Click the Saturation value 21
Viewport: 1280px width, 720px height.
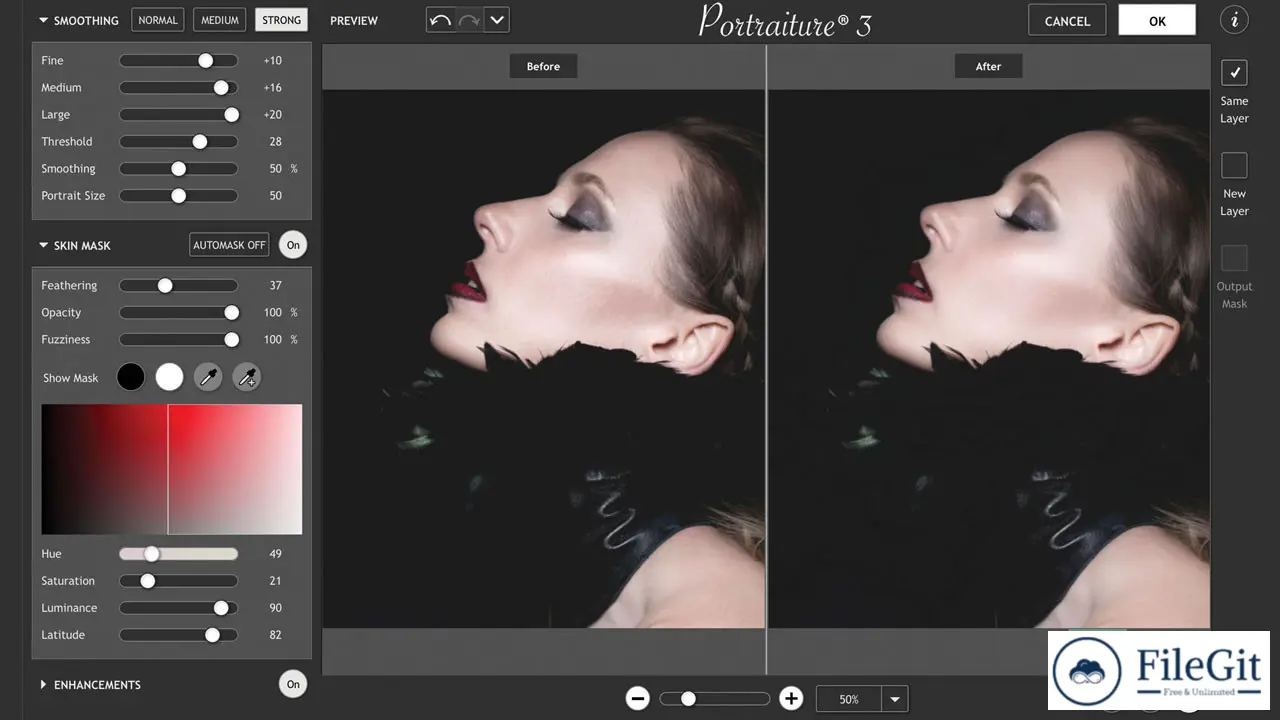(275, 581)
